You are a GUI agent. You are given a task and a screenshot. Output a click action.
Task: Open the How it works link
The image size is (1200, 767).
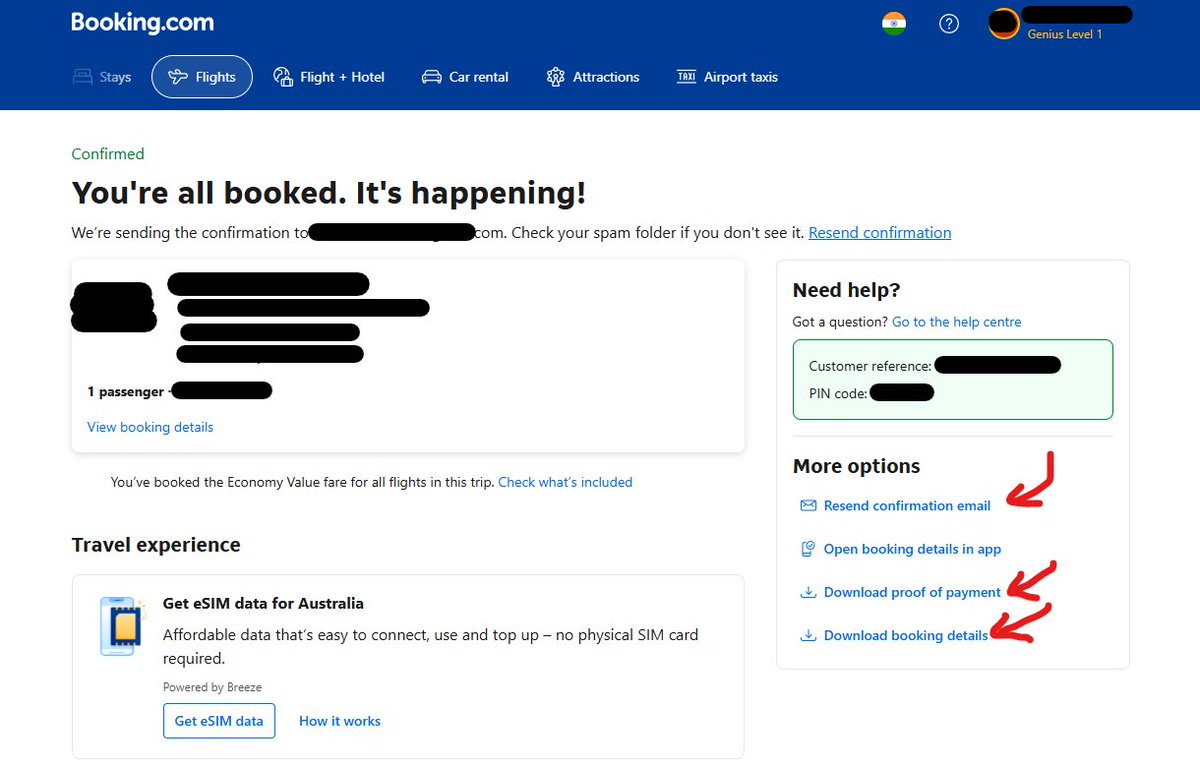(340, 721)
